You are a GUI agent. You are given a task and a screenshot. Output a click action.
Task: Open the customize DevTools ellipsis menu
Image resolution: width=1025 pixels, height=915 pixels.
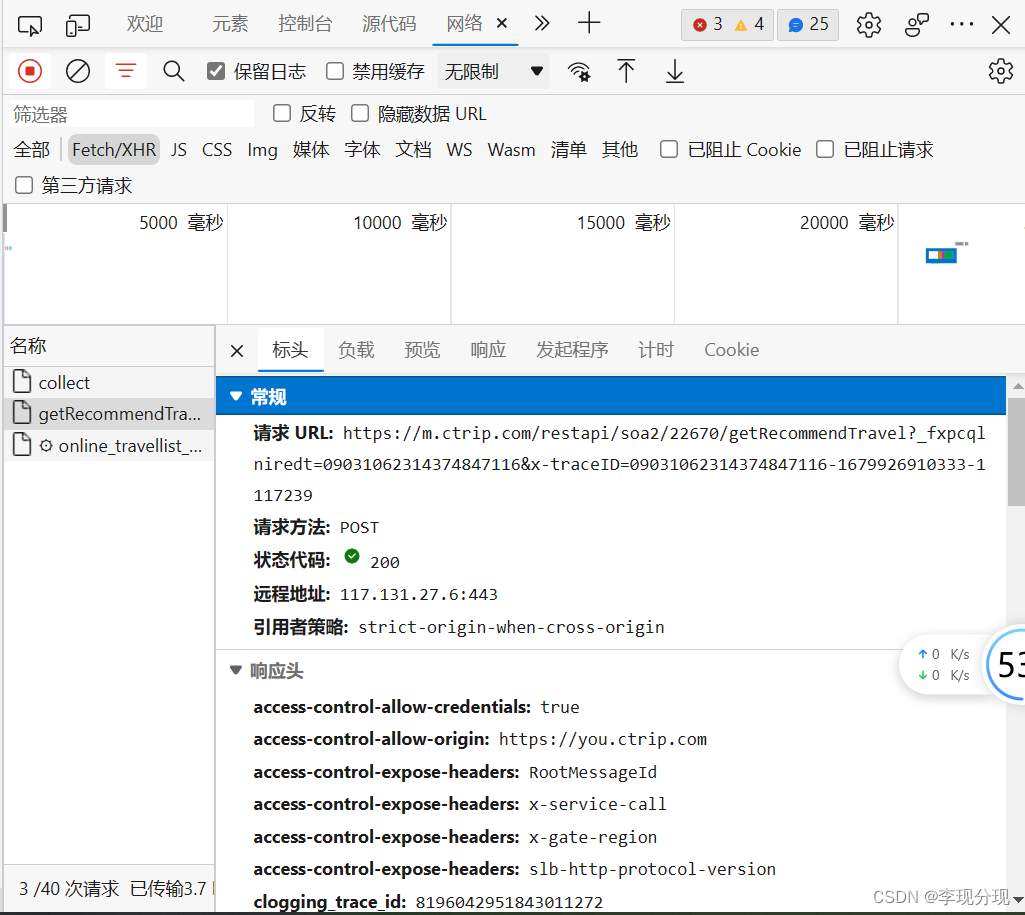[x=961, y=24]
